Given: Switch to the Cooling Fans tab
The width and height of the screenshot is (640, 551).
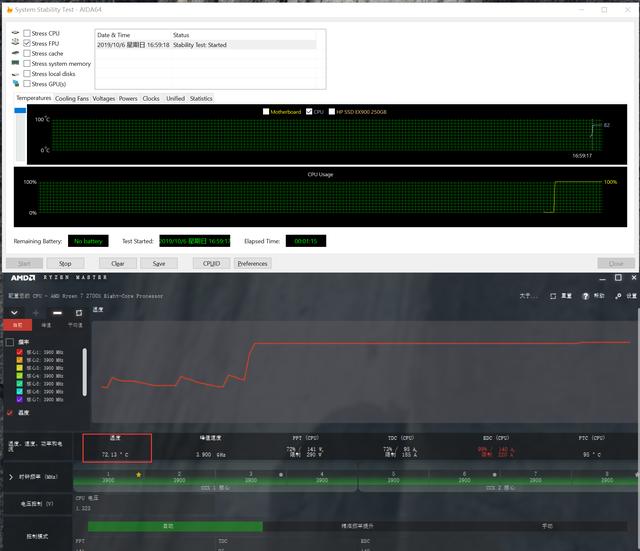Looking at the screenshot, I should tap(71, 99).
